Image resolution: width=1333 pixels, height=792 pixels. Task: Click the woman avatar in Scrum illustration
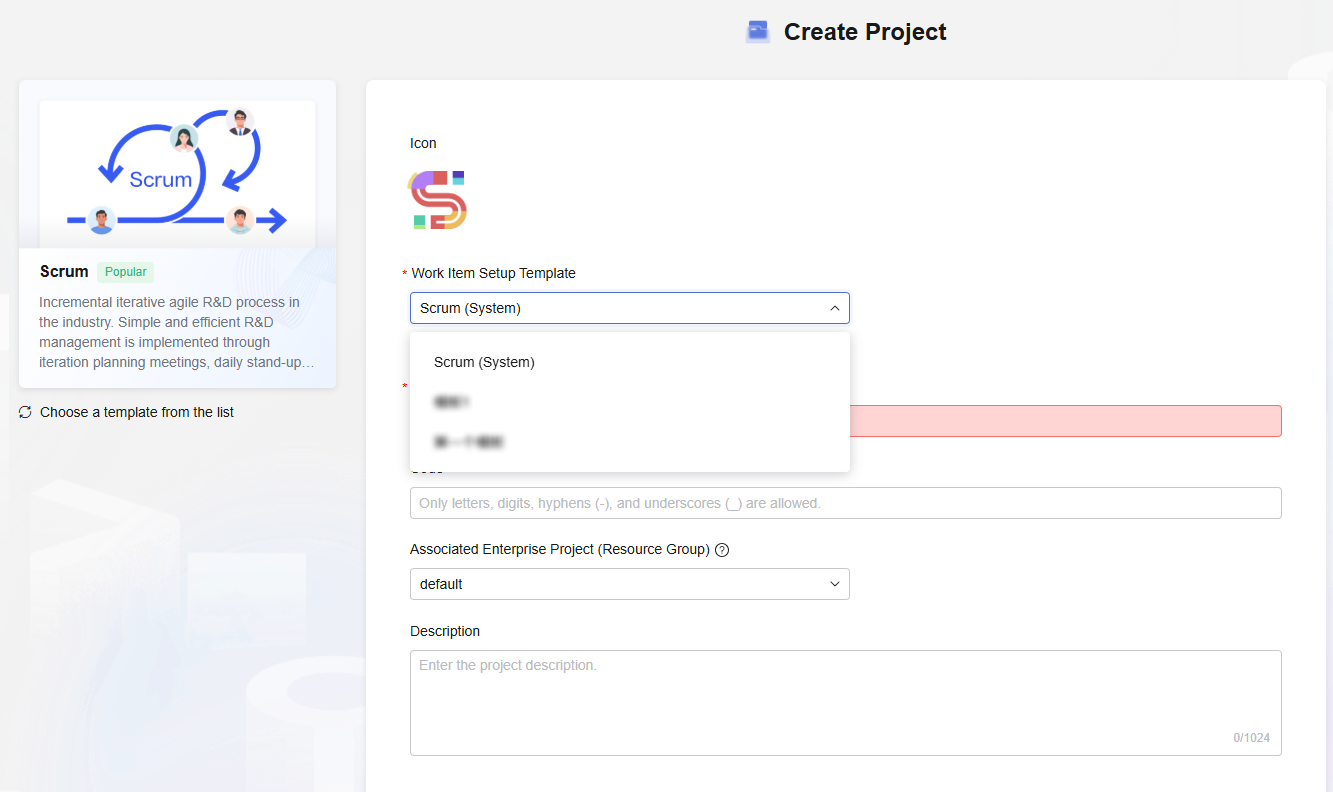tap(183, 138)
